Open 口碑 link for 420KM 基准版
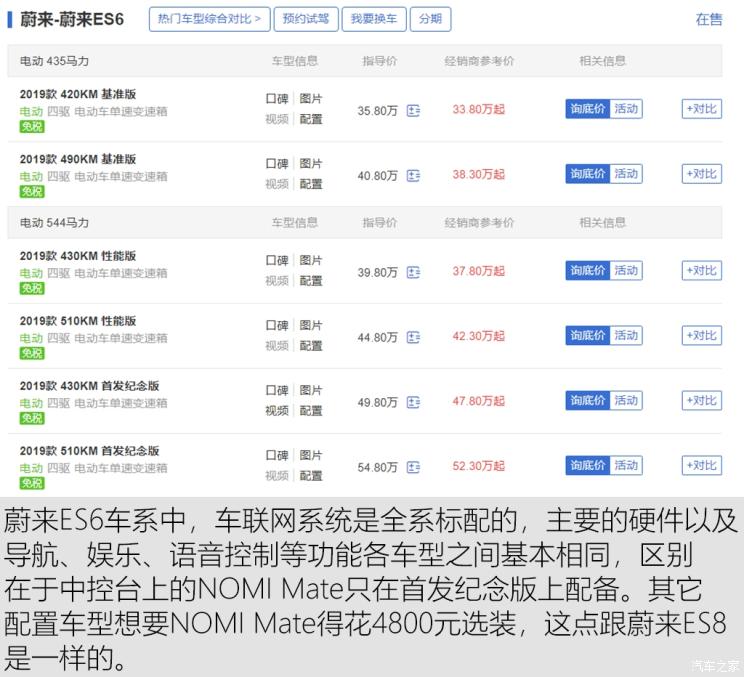This screenshot has height=677, width=744. tap(276, 99)
